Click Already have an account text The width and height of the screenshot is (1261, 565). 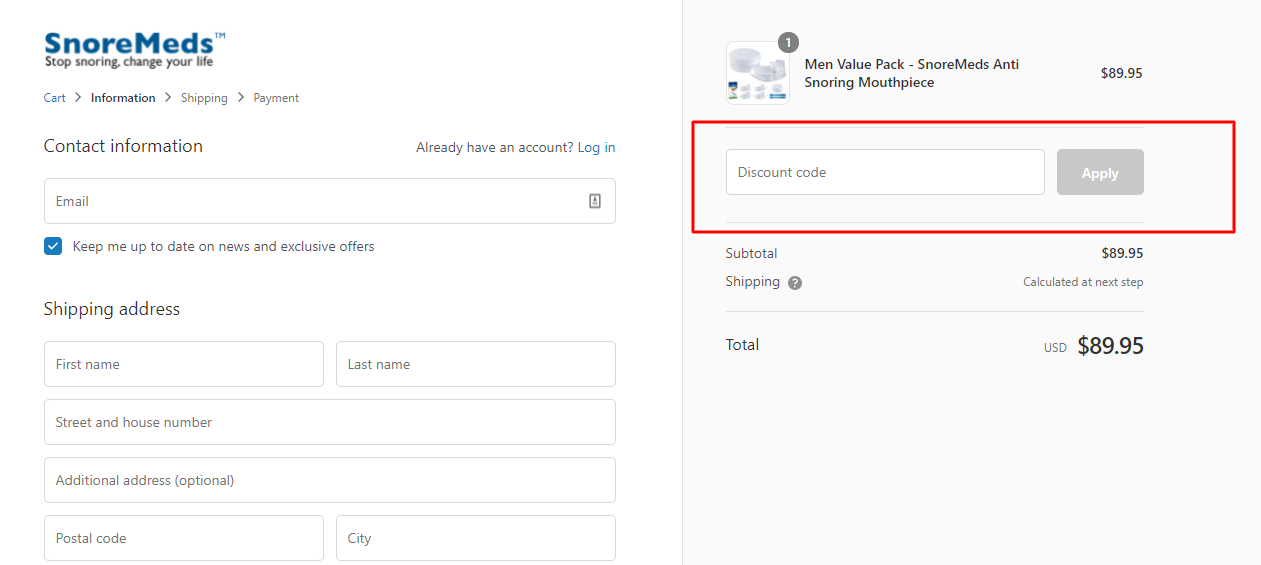tap(495, 147)
